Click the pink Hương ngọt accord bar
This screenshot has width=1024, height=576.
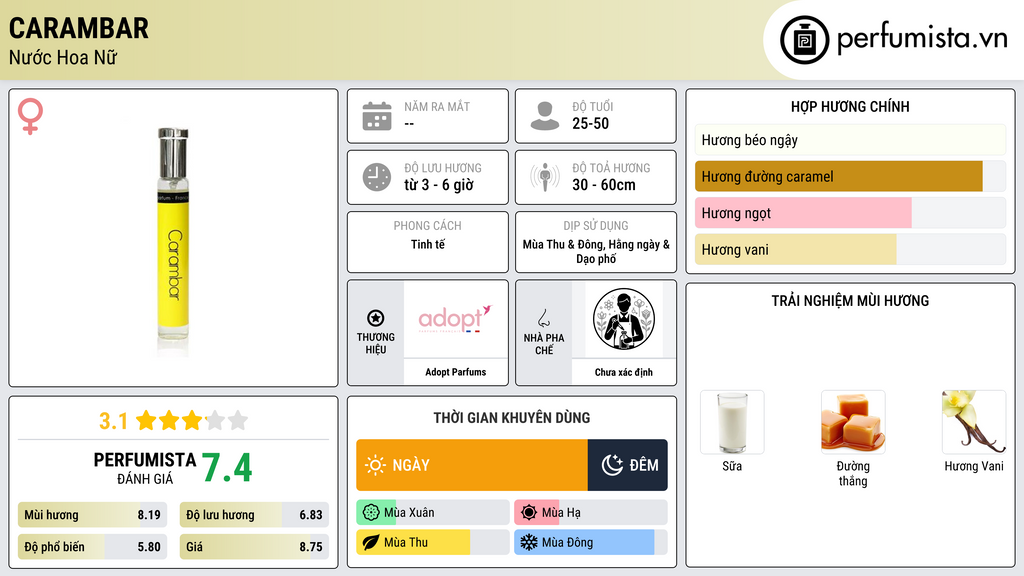click(850, 213)
